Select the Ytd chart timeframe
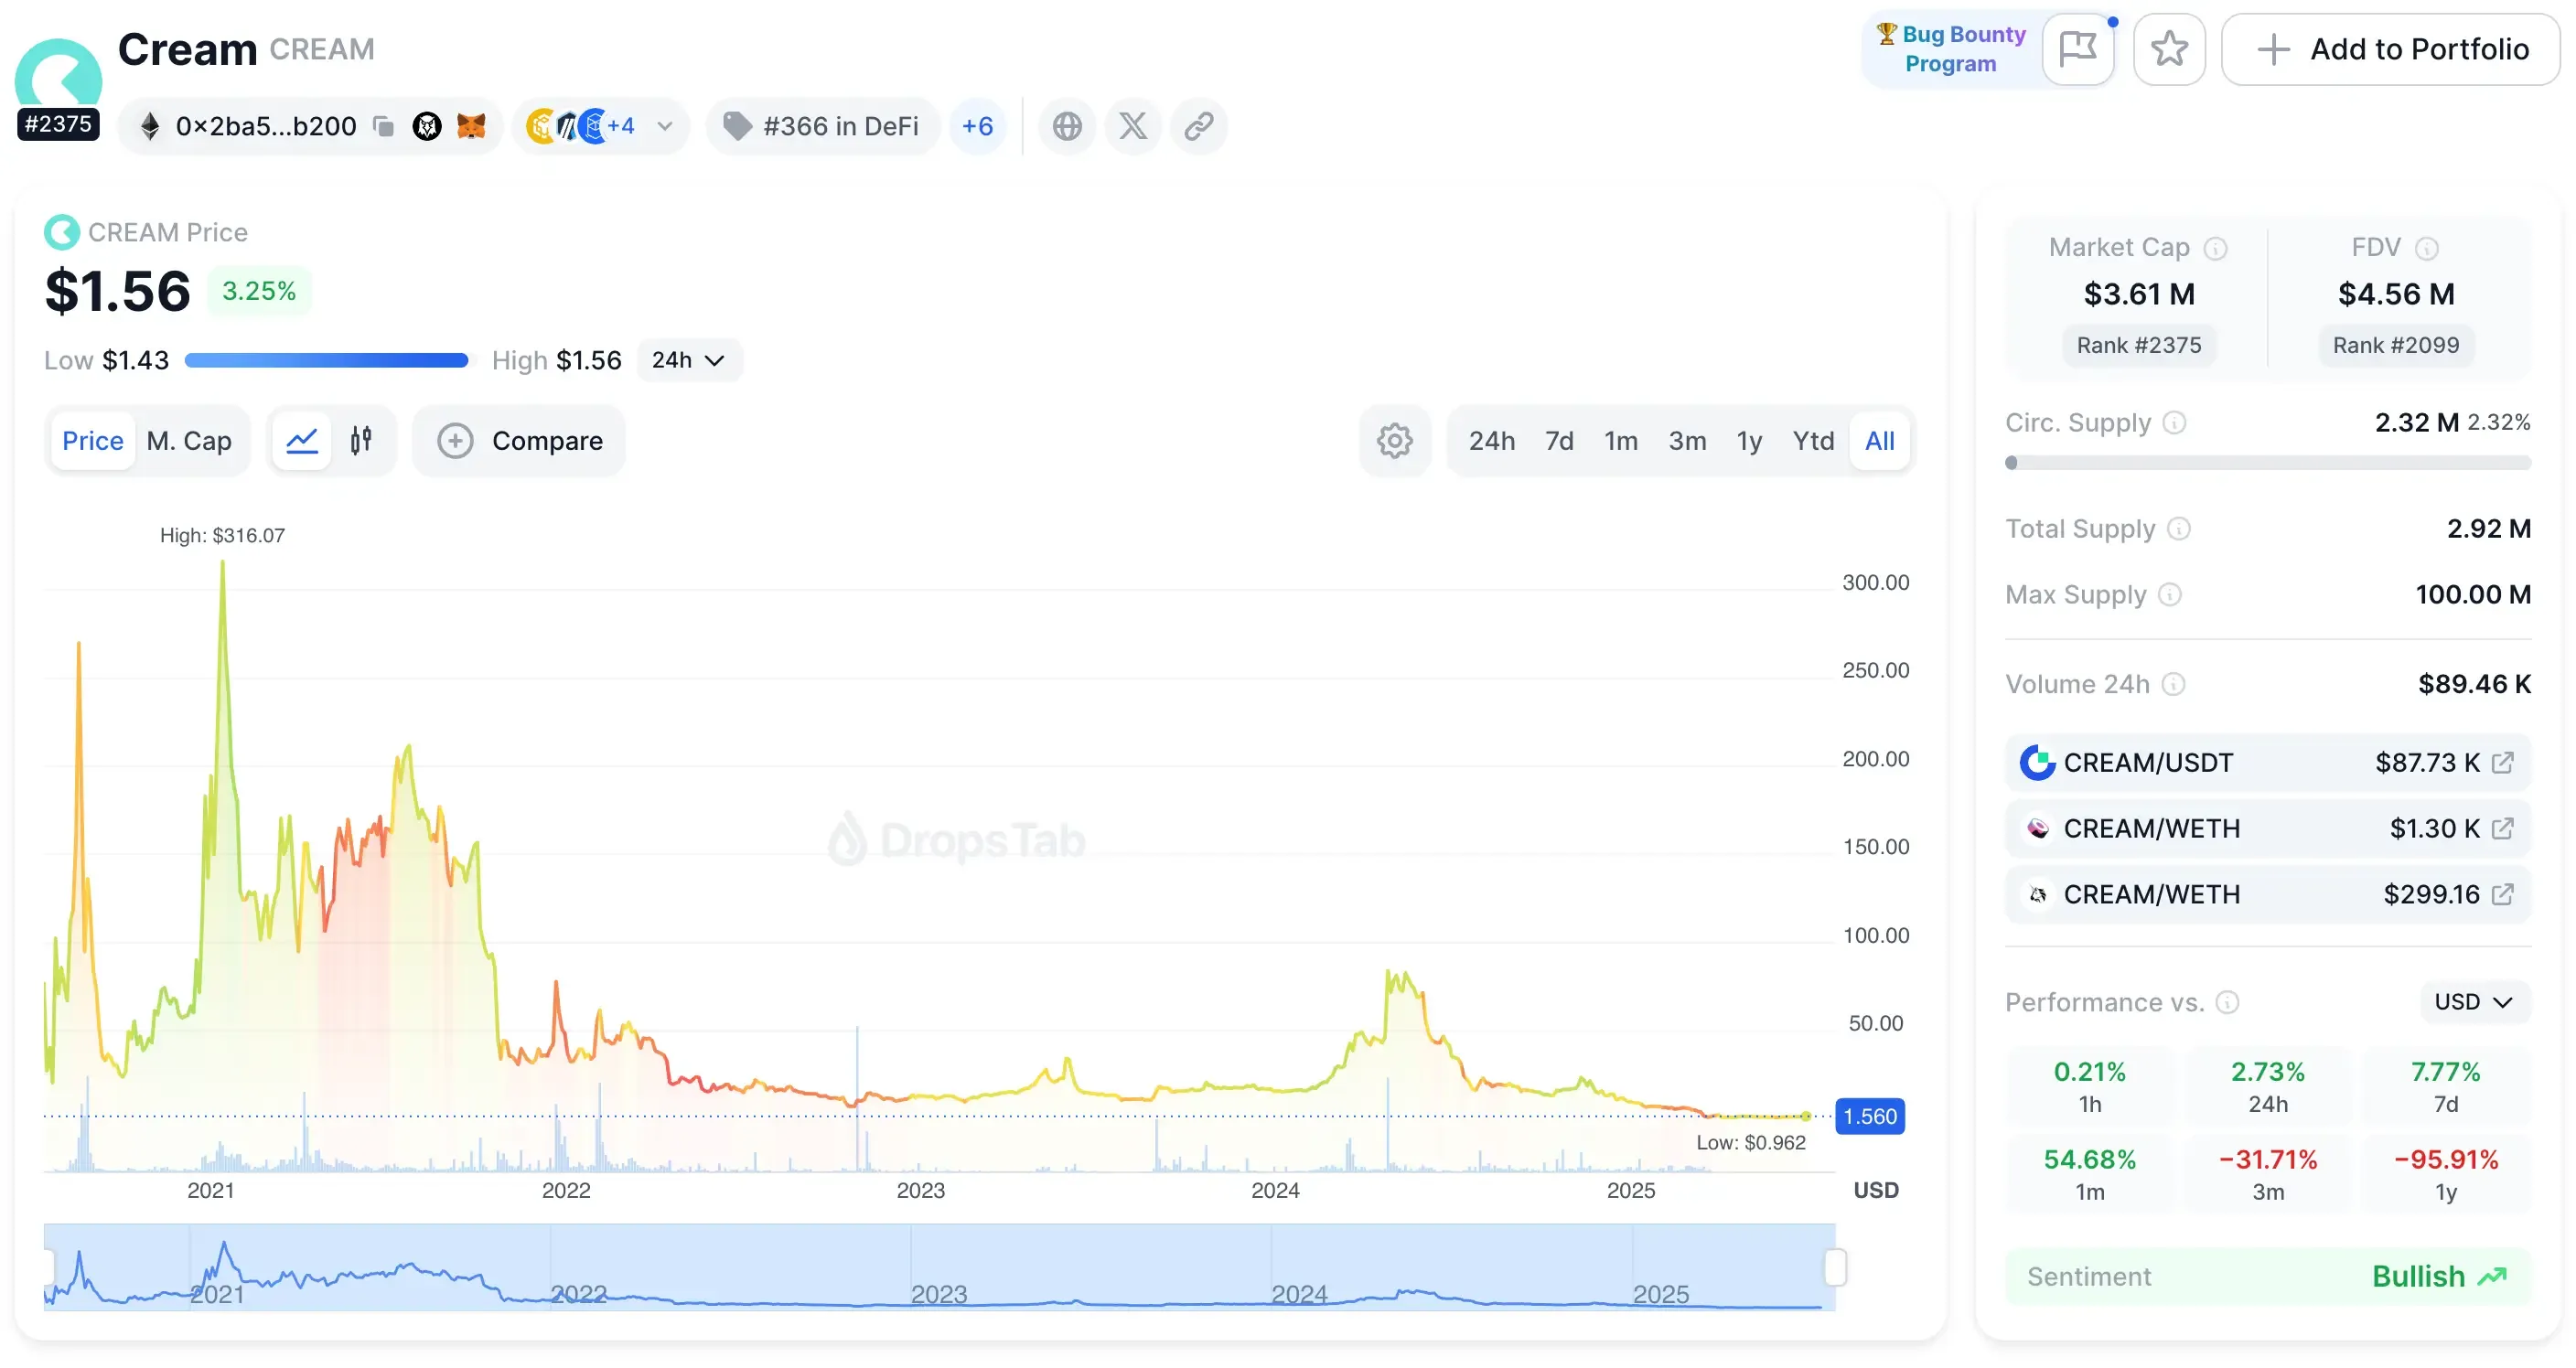The image size is (2576, 1368). pos(1813,441)
